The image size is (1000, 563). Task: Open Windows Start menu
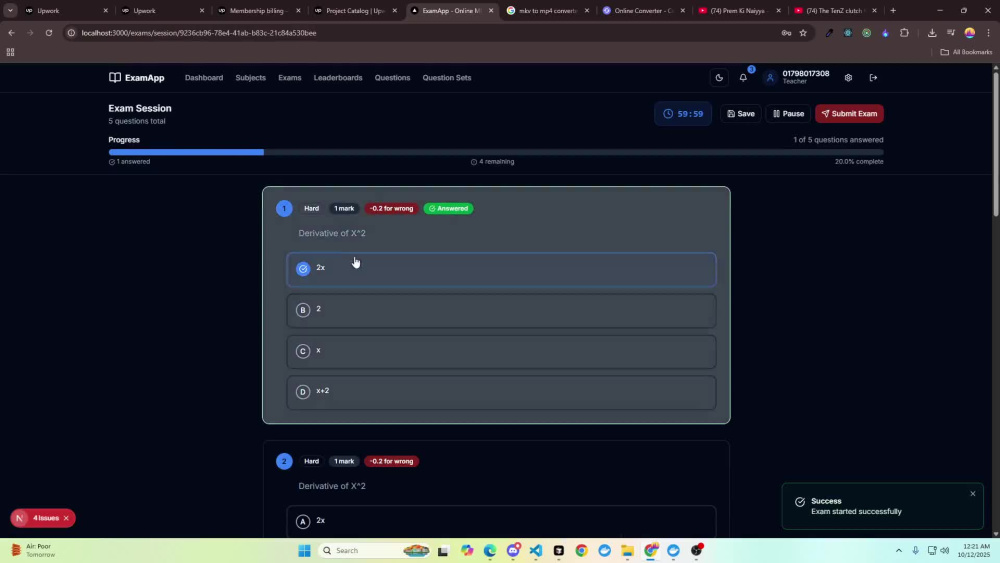(304, 550)
